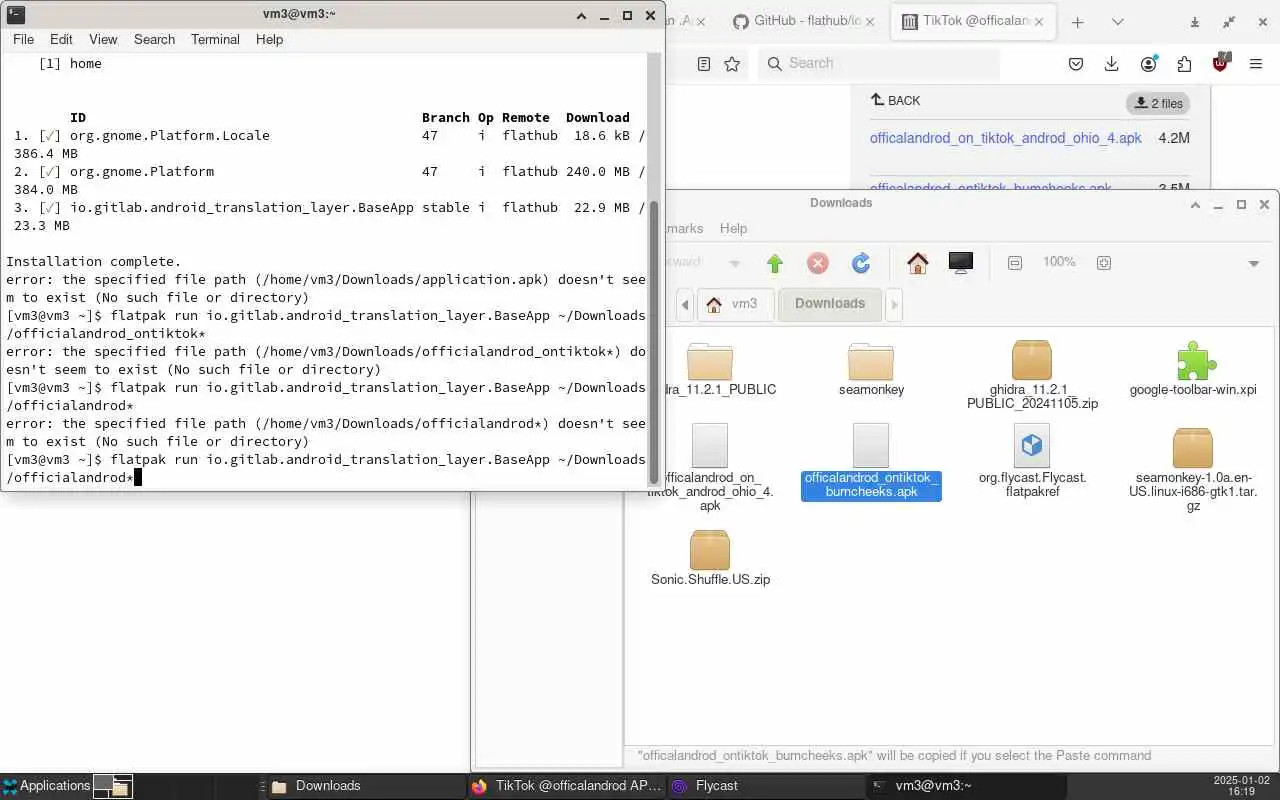Select the Sonic.Shuffle.US.zip archive
The height and width of the screenshot is (800, 1280).
click(x=710, y=550)
